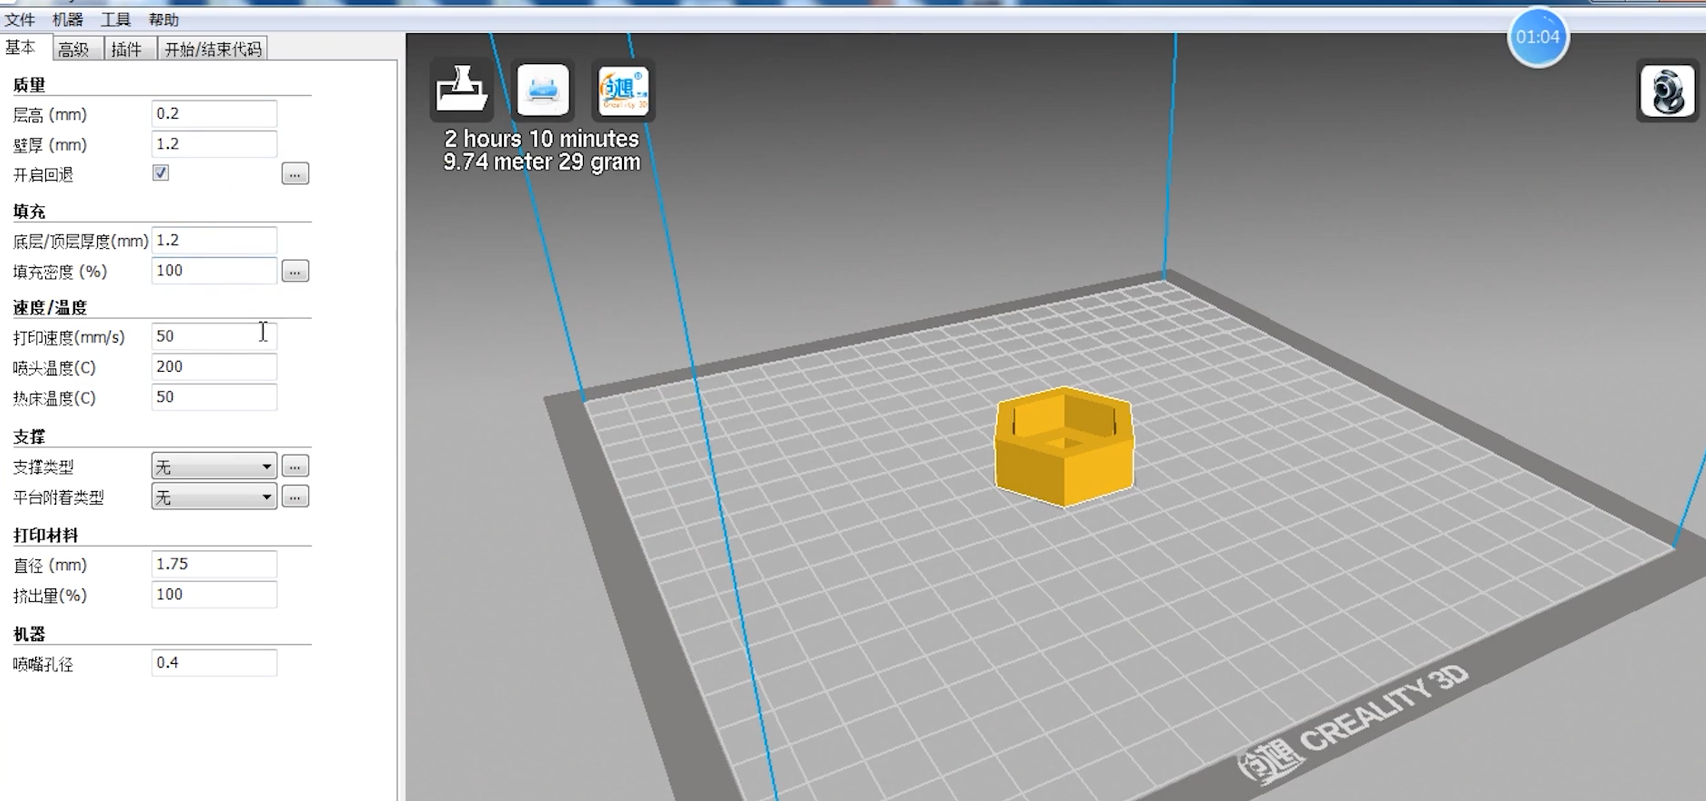
Task: Click the blue 01:04 timer badge
Action: pyautogui.click(x=1537, y=38)
